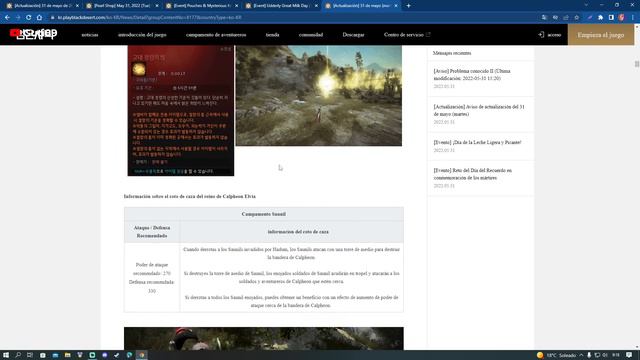Open the translate page icon in address bar
640x360 pixels.
tap(544, 18)
